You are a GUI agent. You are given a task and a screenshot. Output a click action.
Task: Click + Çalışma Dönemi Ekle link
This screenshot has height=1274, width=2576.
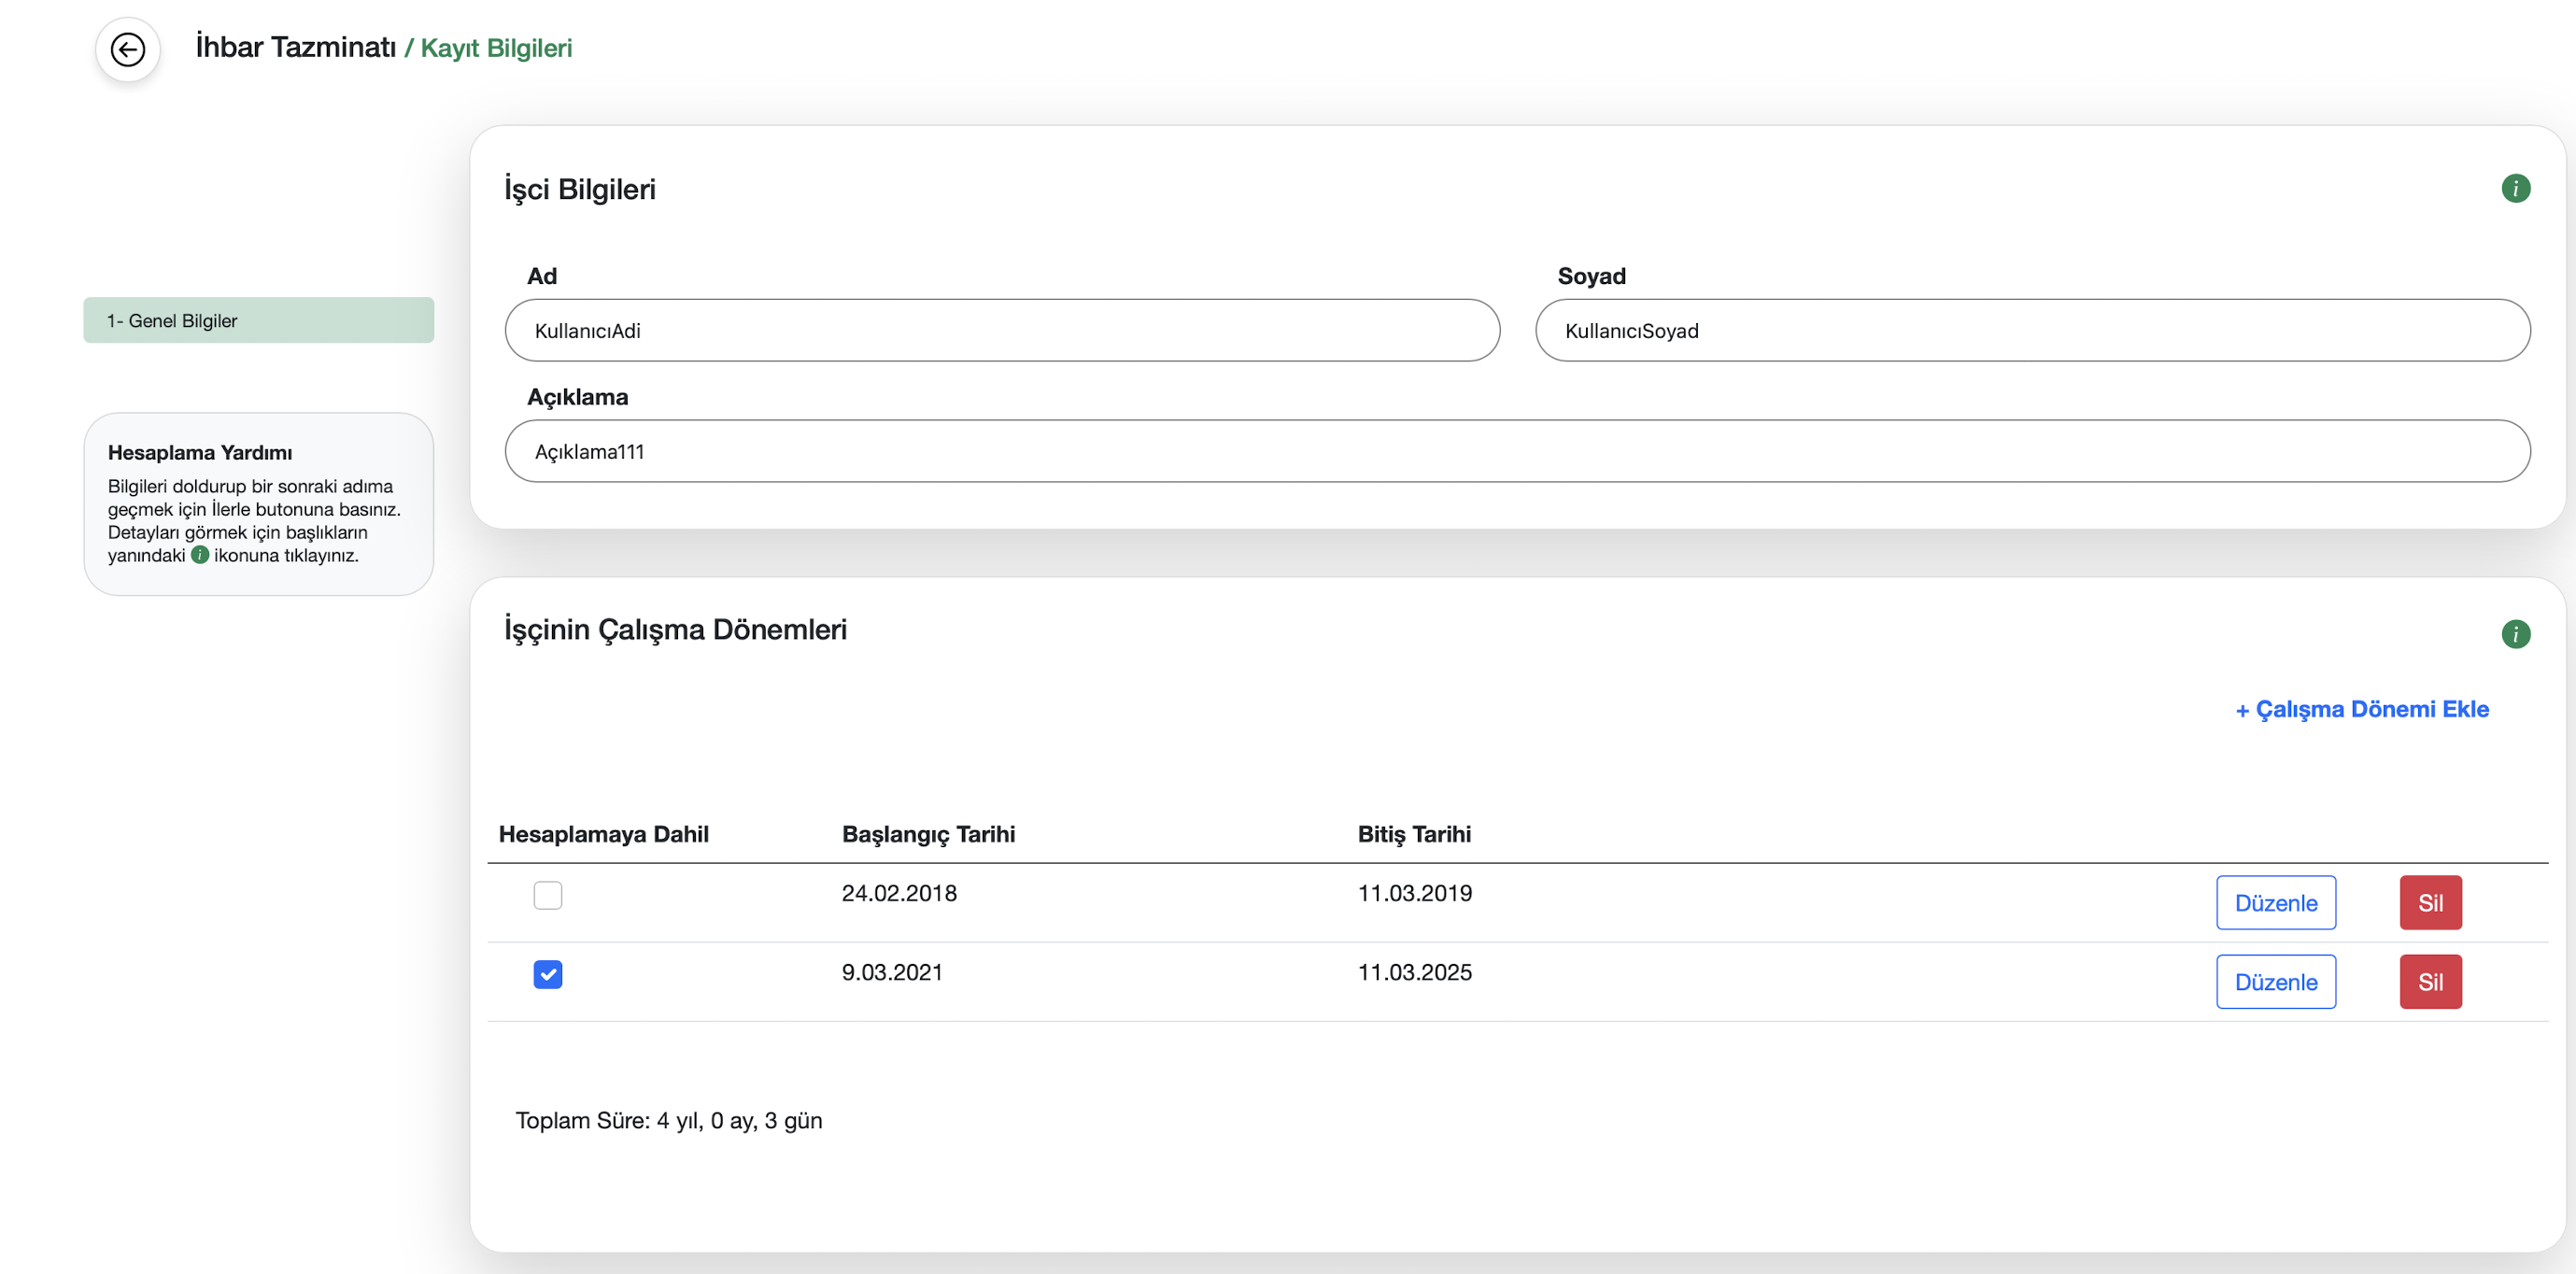pyautogui.click(x=2361, y=709)
